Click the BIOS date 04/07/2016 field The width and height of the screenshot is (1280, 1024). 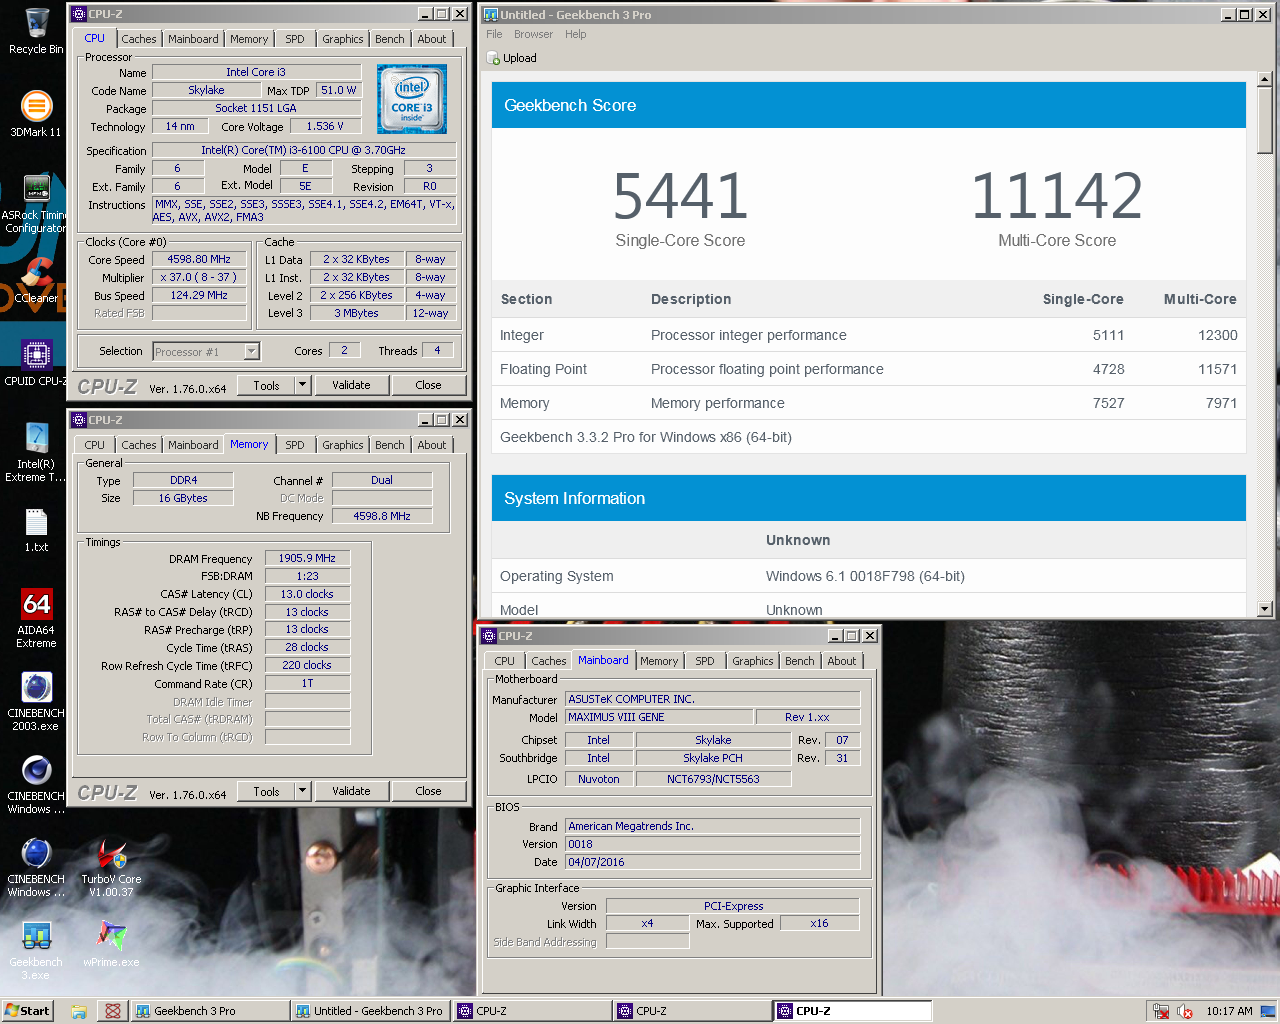click(713, 862)
